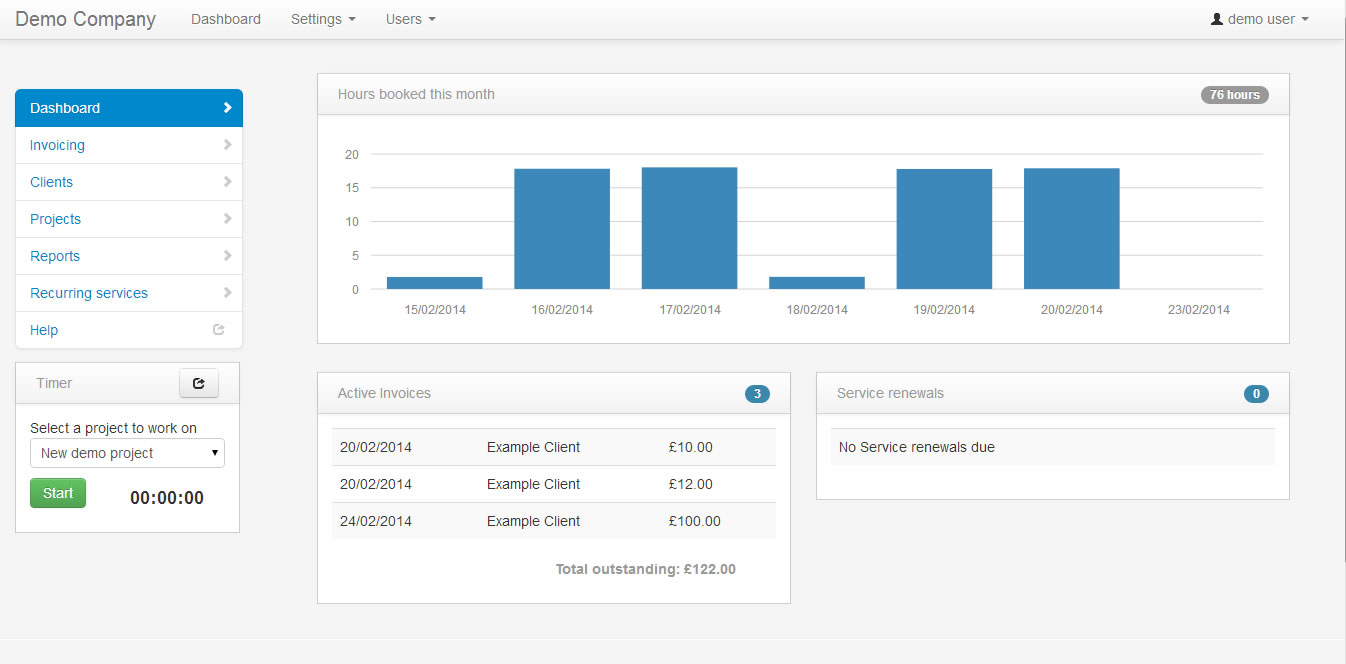Viewport: 1346px width, 664px height.
Task: Click the Service renewals count badge
Action: coord(1256,394)
